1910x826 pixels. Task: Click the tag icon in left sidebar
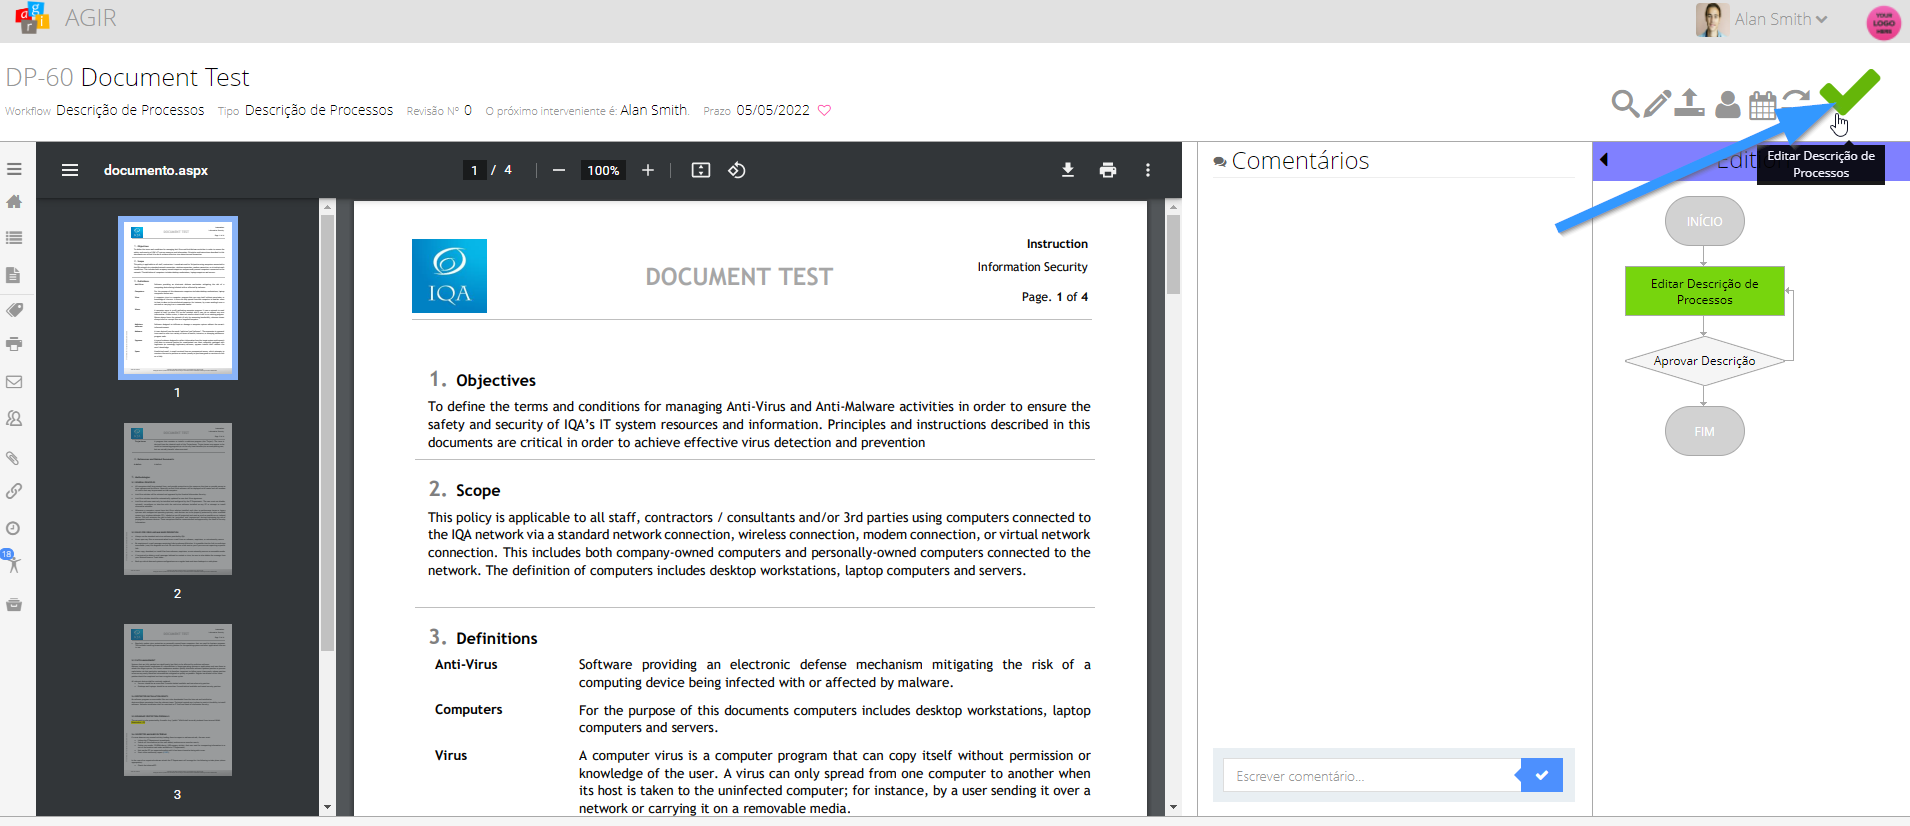pos(14,310)
